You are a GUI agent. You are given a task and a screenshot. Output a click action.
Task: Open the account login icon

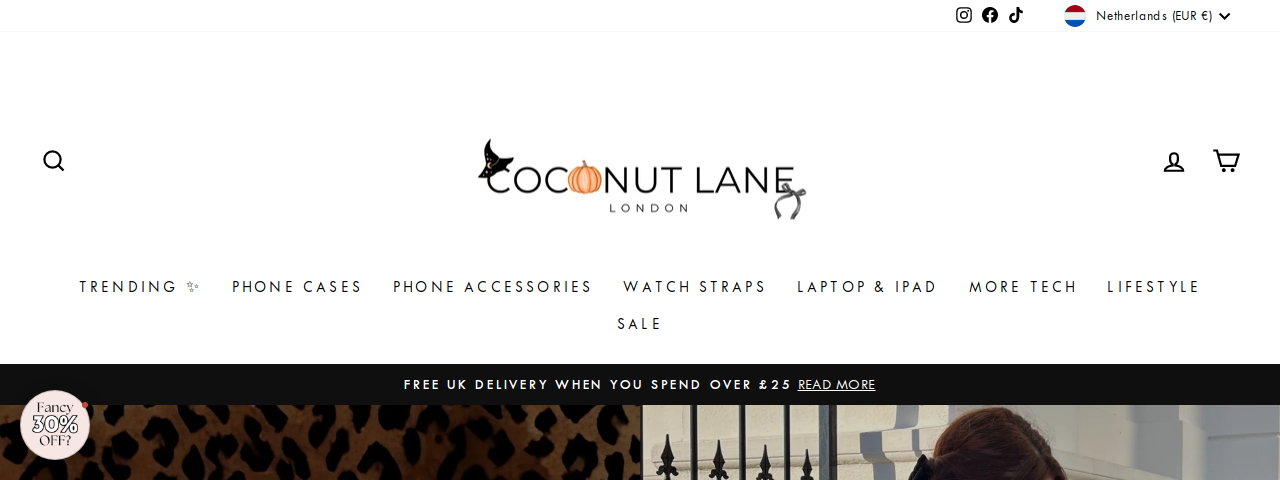coord(1174,161)
